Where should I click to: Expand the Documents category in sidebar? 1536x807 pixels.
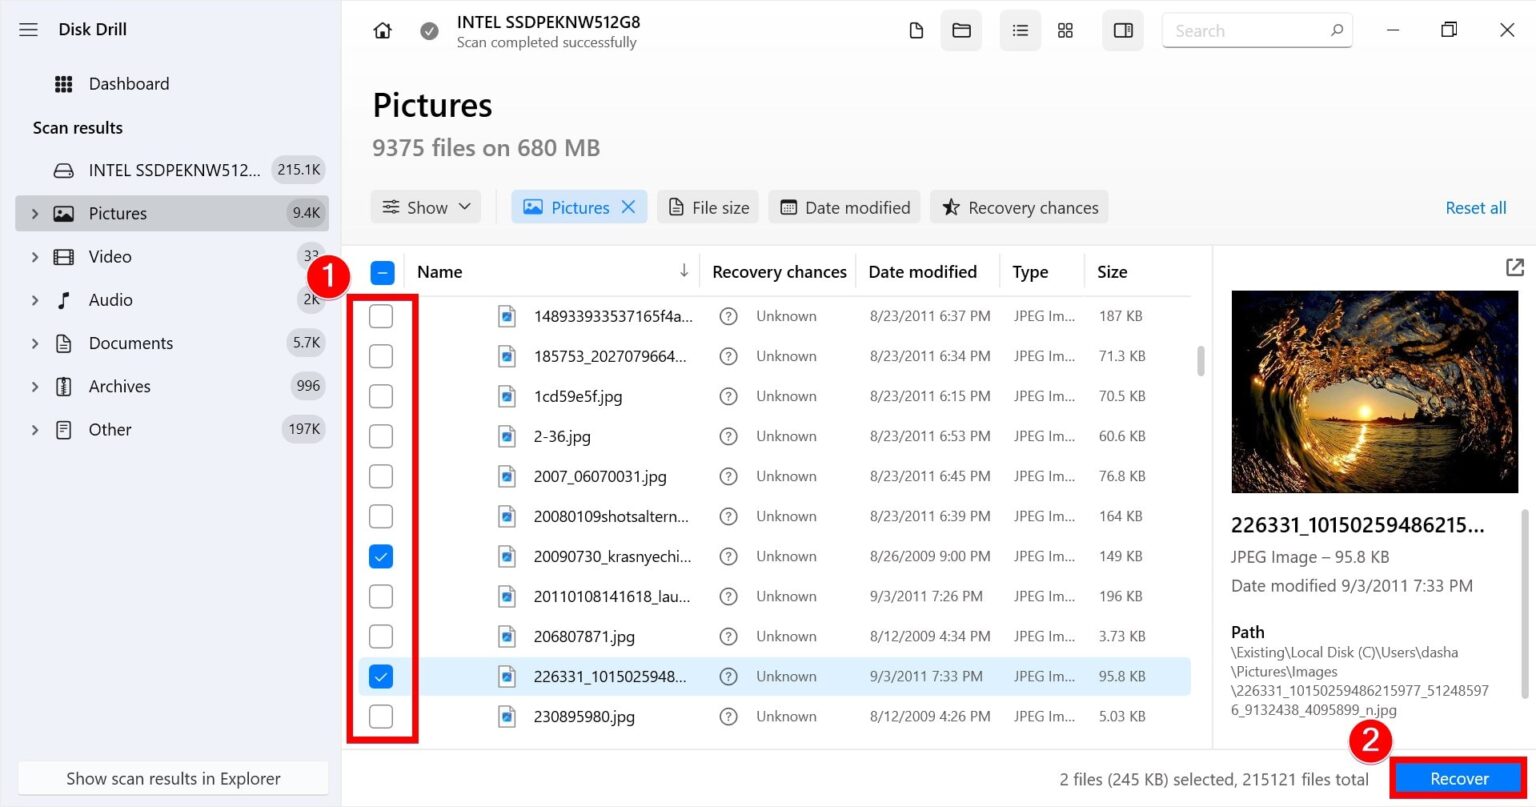(34, 343)
